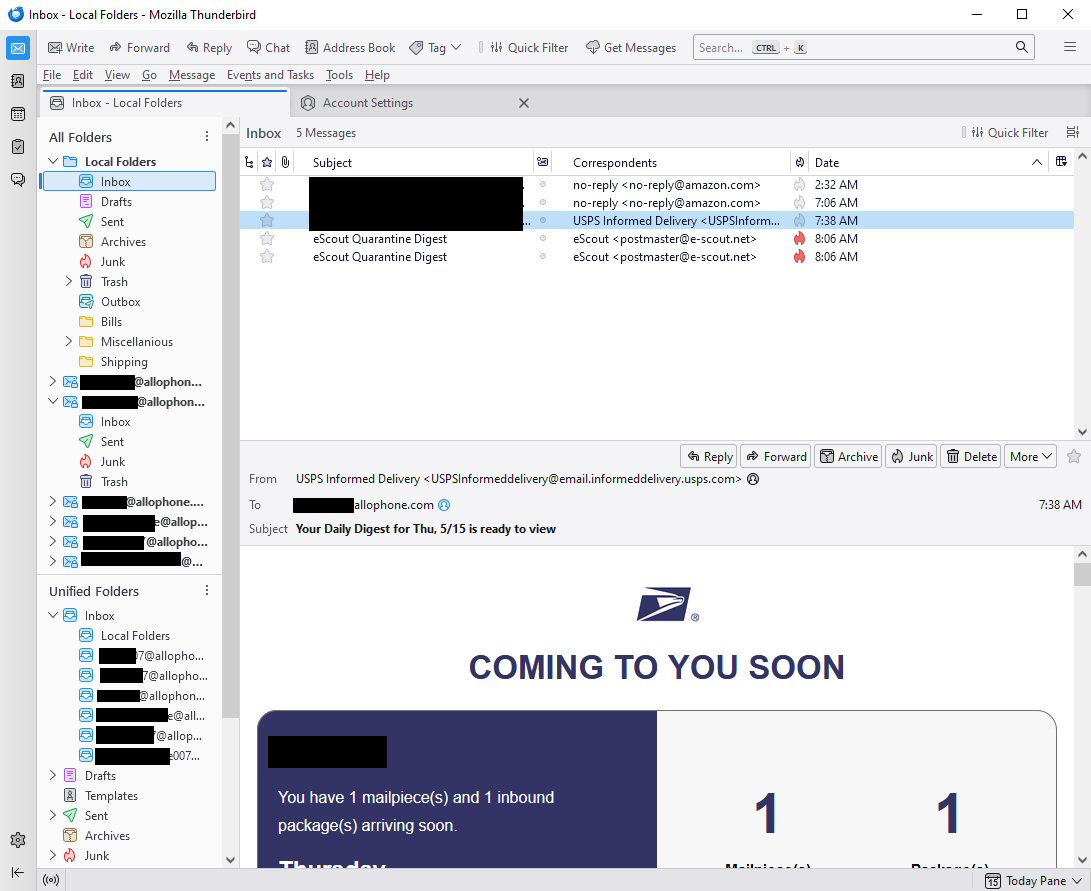
Task: Click the address book icon next to recipient address
Action: click(444, 505)
